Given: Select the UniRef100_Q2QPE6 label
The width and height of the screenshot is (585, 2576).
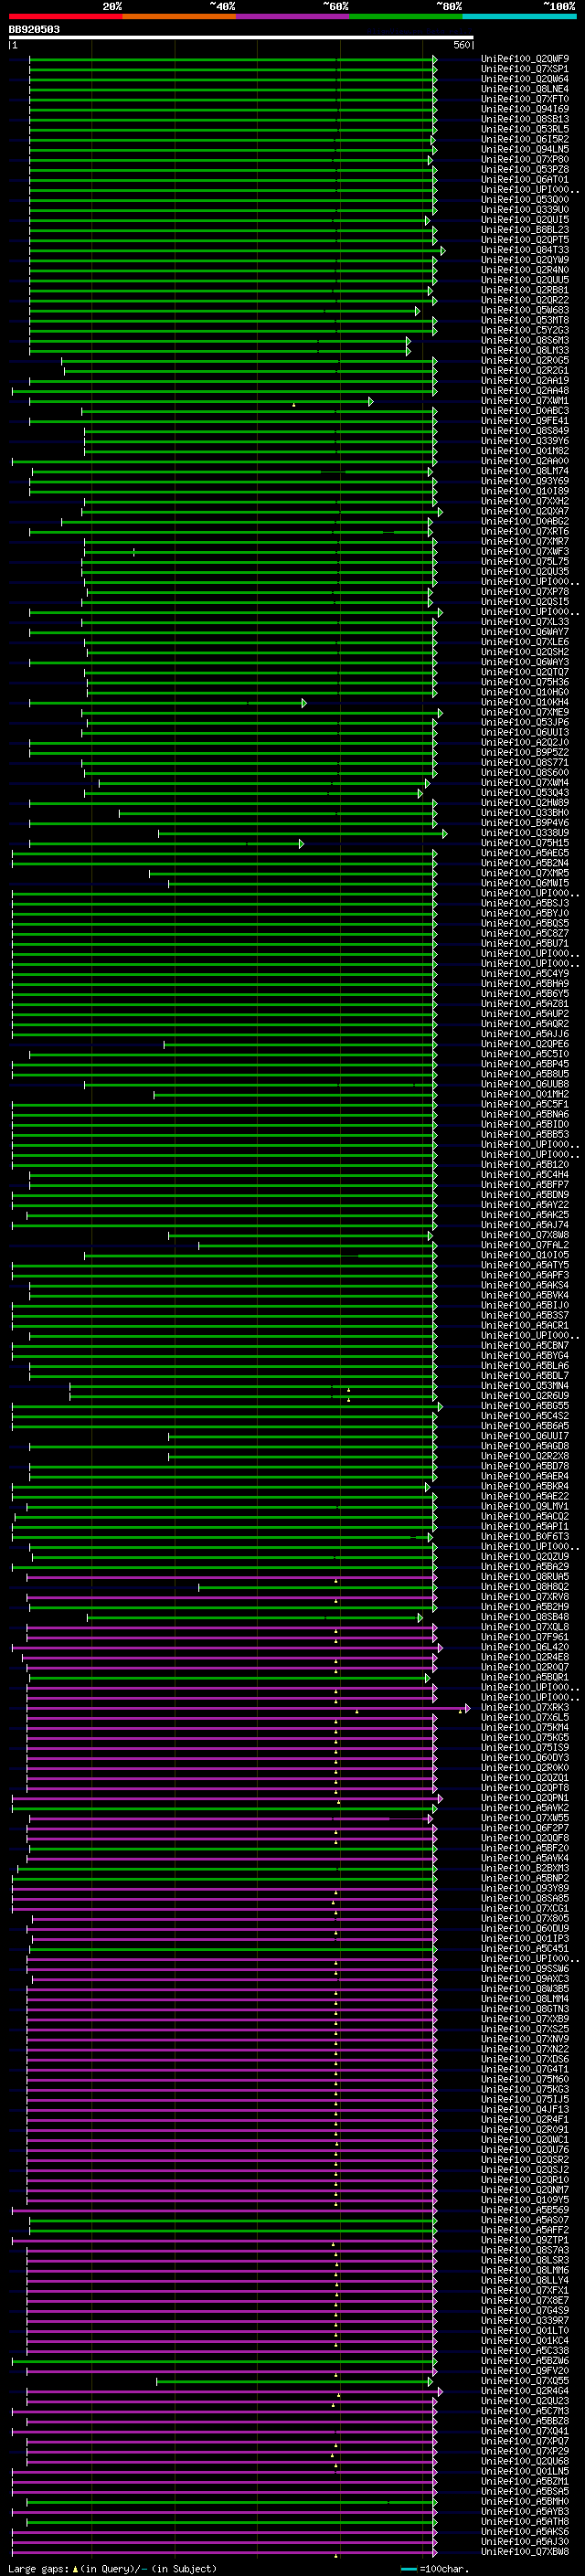Looking at the screenshot, I should pos(525,1044).
